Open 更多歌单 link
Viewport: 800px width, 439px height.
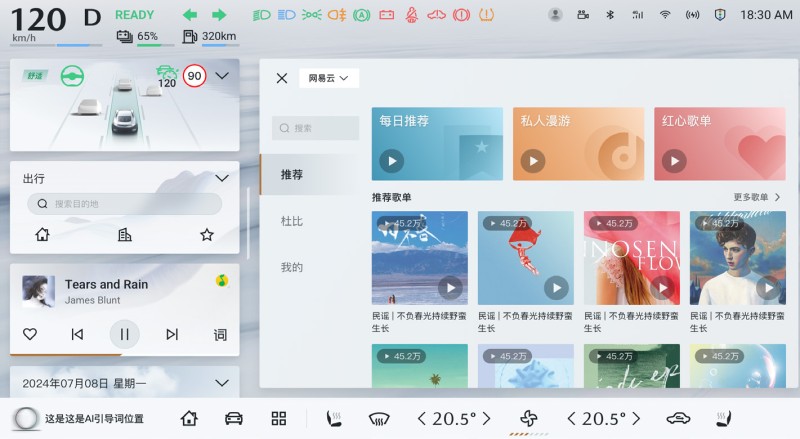pos(757,197)
